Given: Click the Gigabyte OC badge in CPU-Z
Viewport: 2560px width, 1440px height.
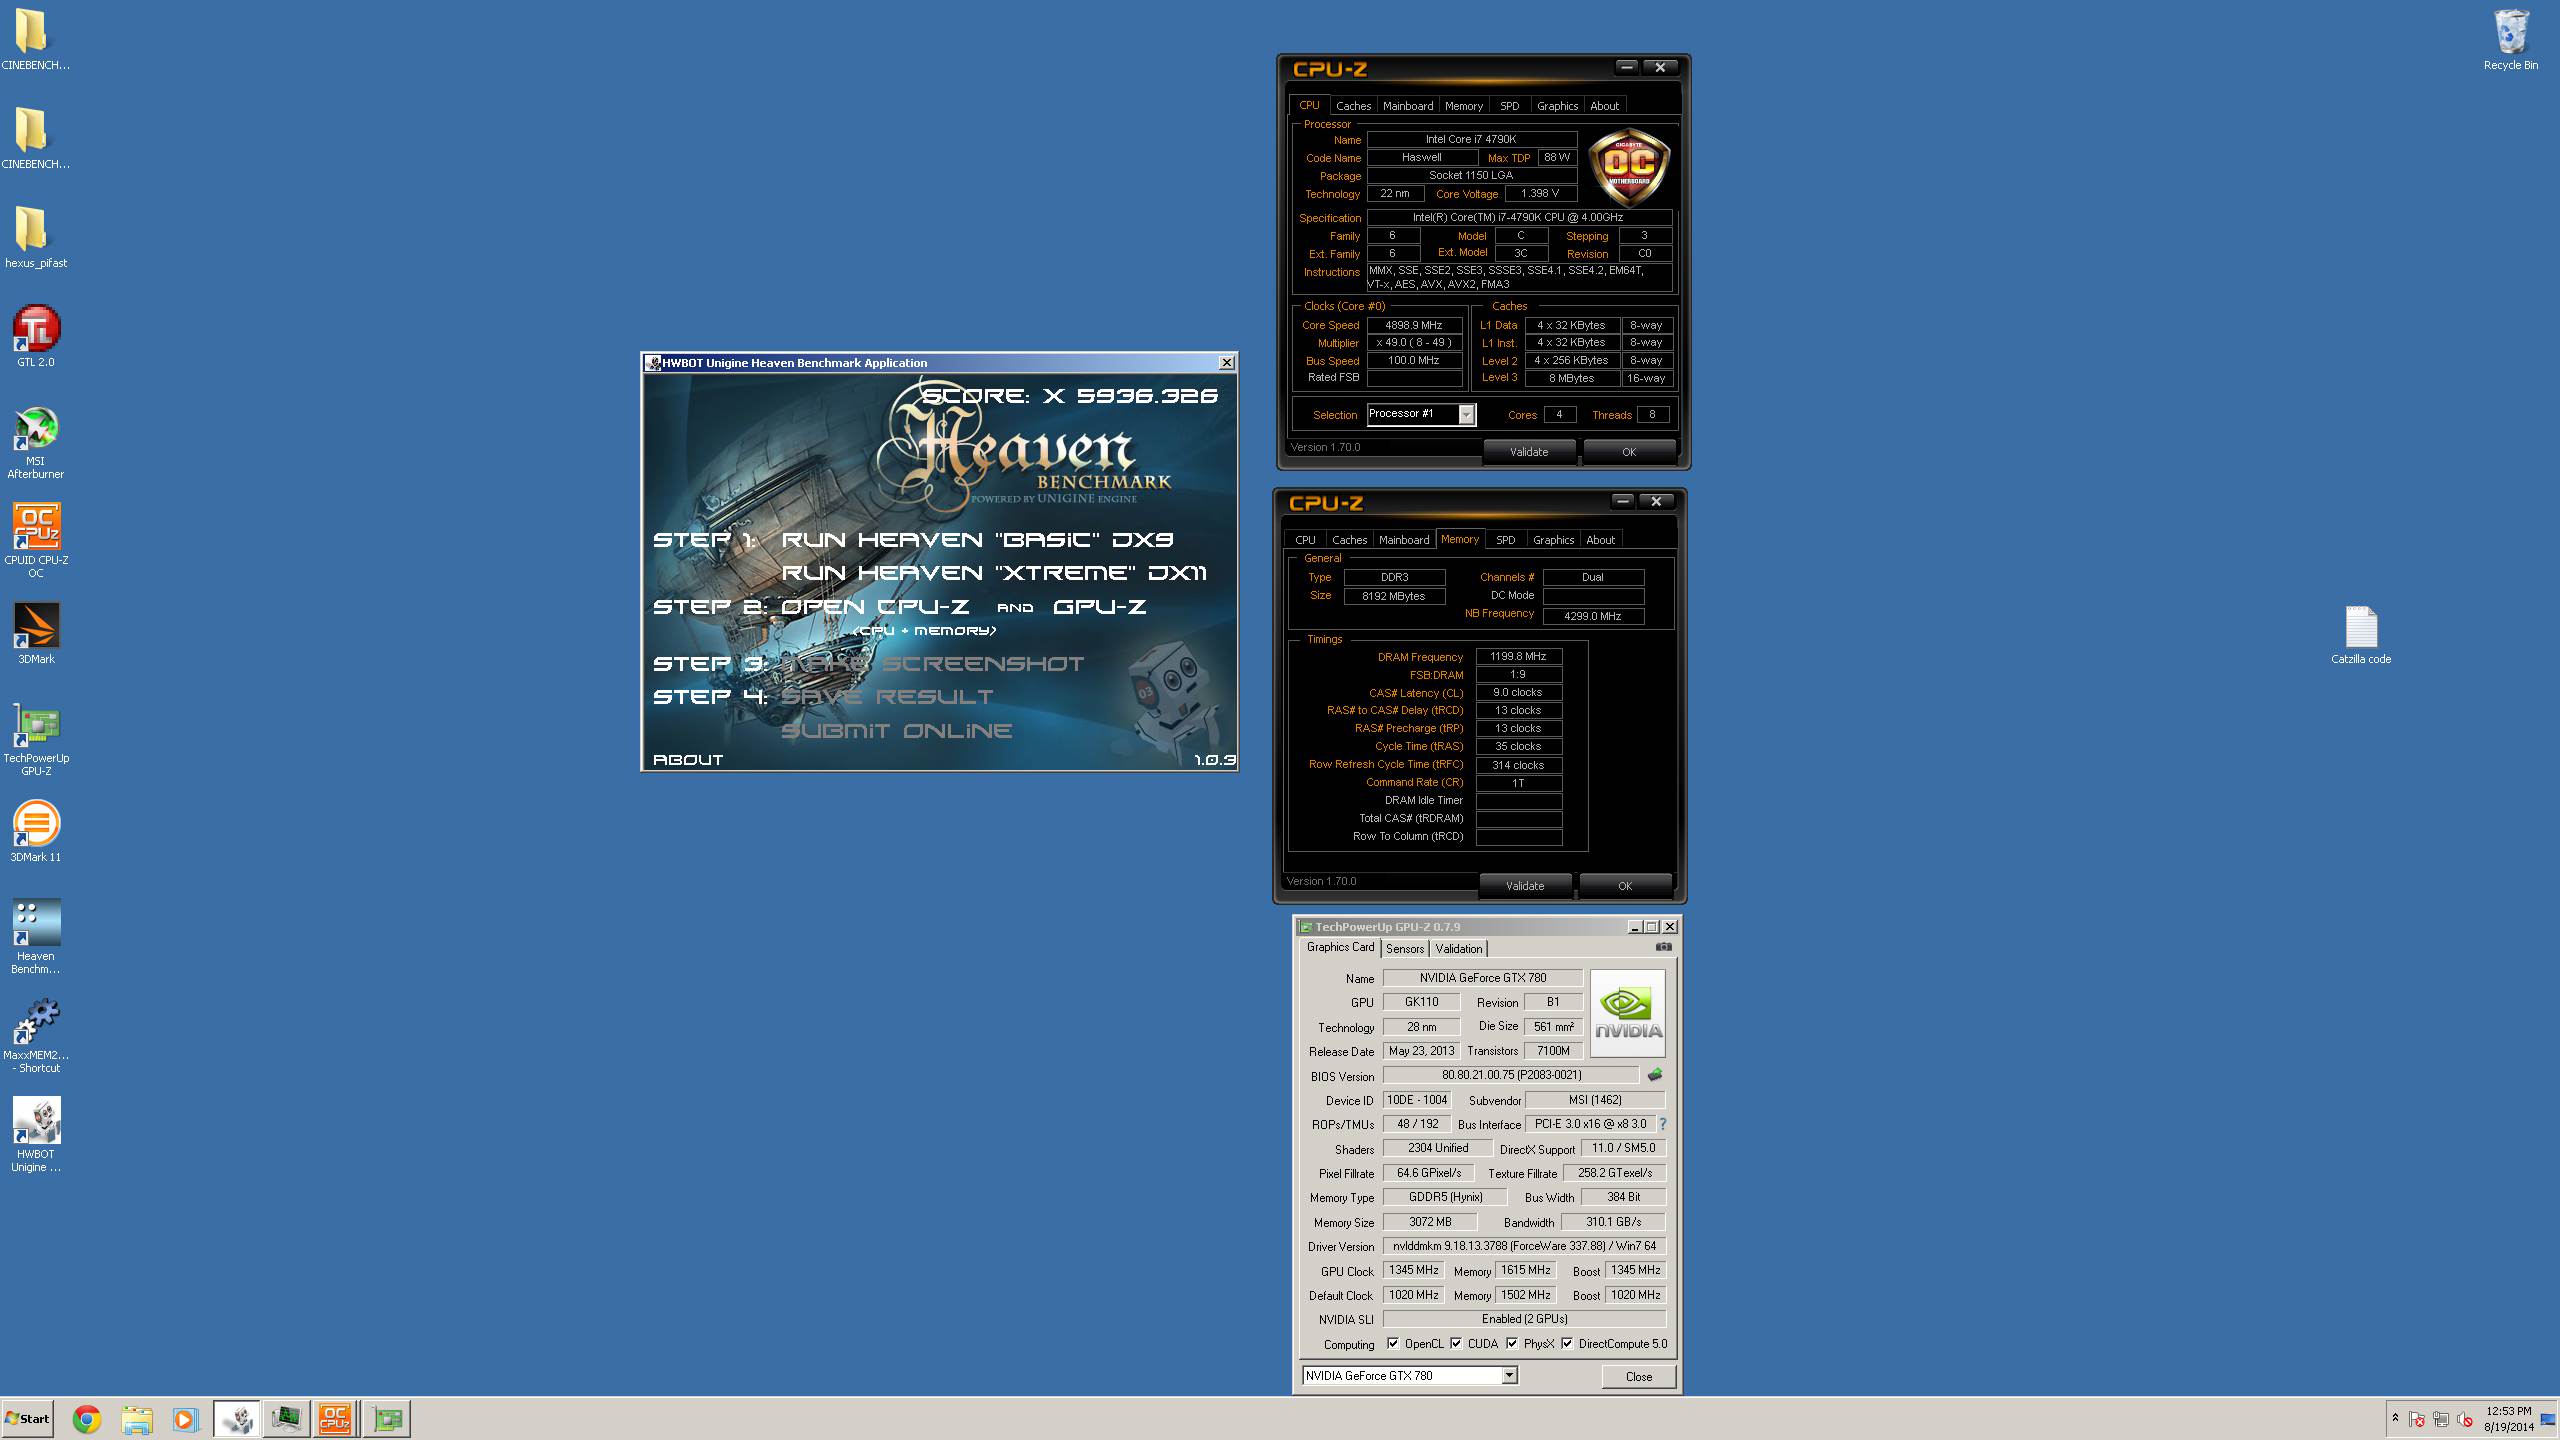Looking at the screenshot, I should point(1629,167).
